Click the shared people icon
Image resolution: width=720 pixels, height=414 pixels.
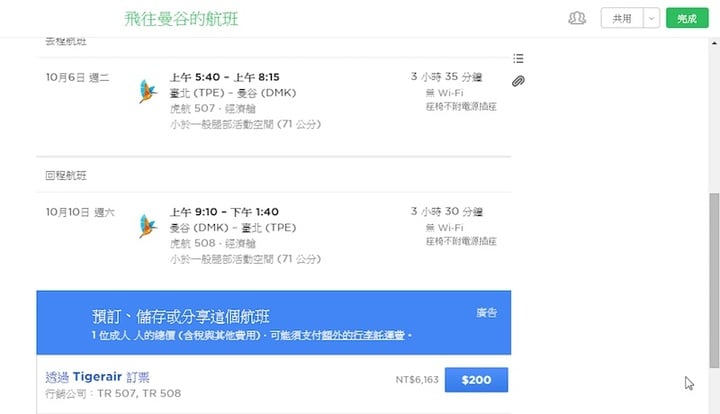[x=576, y=18]
